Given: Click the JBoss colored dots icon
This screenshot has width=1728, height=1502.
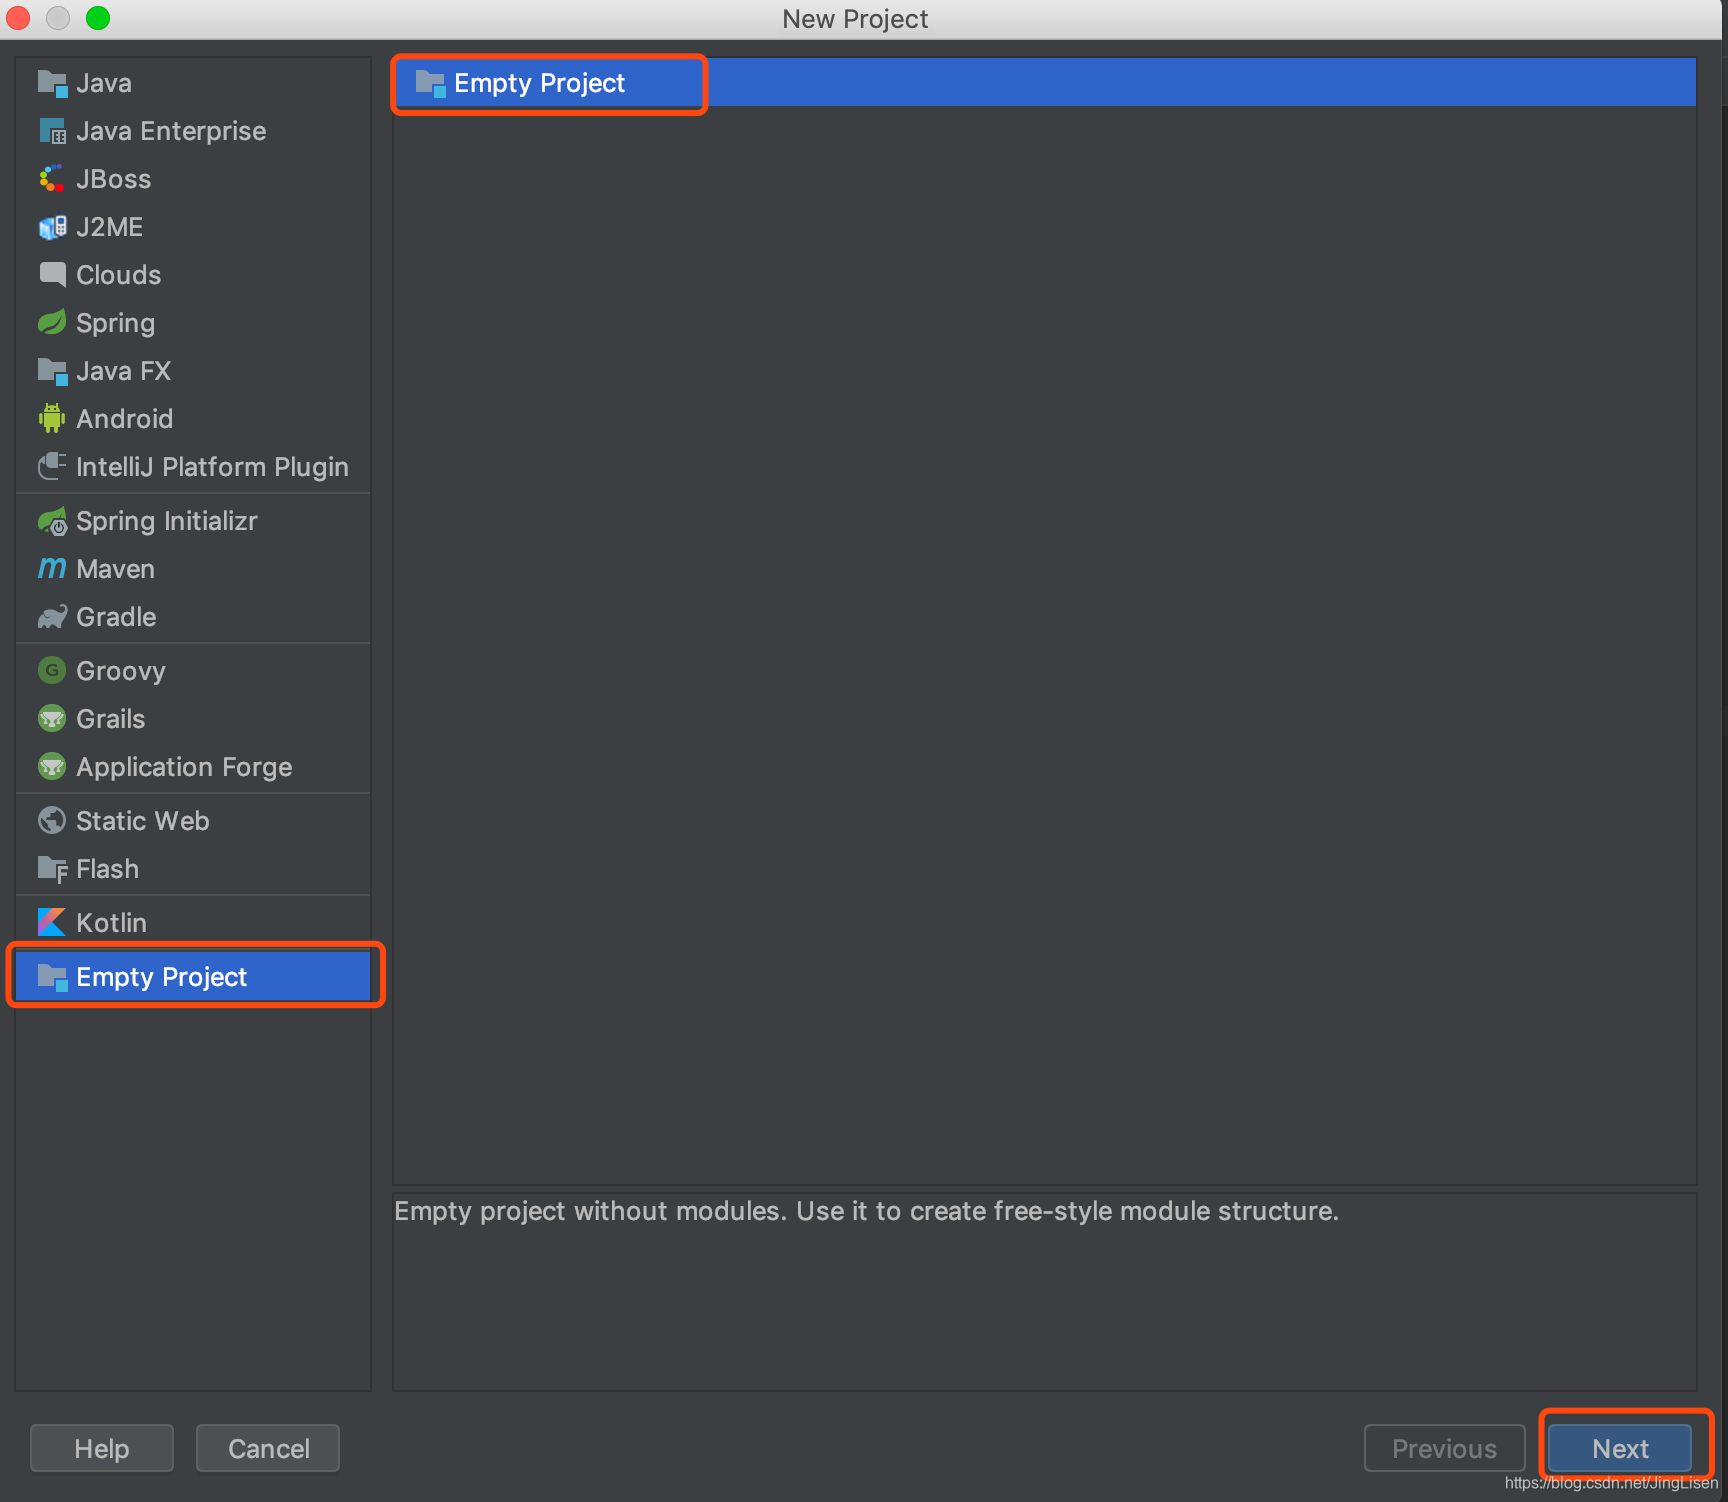Looking at the screenshot, I should click(x=52, y=179).
